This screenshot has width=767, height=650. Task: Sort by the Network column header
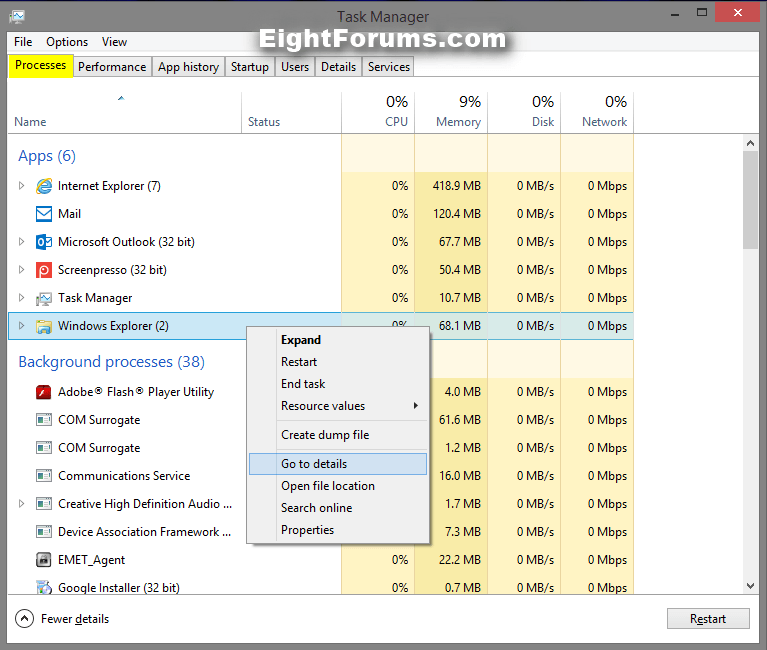coord(597,112)
